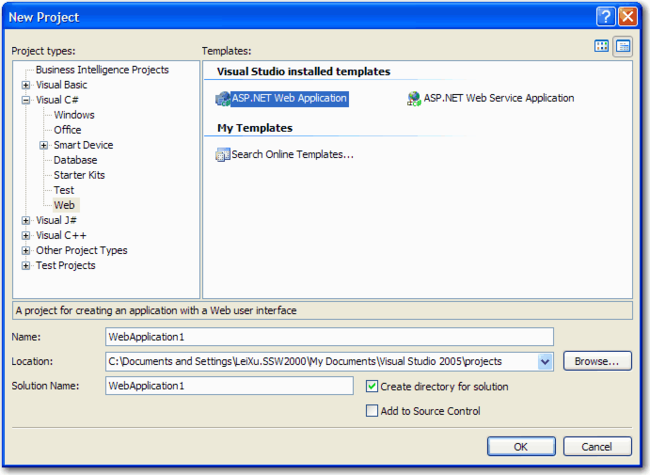Focus the project Name field

click(329, 337)
